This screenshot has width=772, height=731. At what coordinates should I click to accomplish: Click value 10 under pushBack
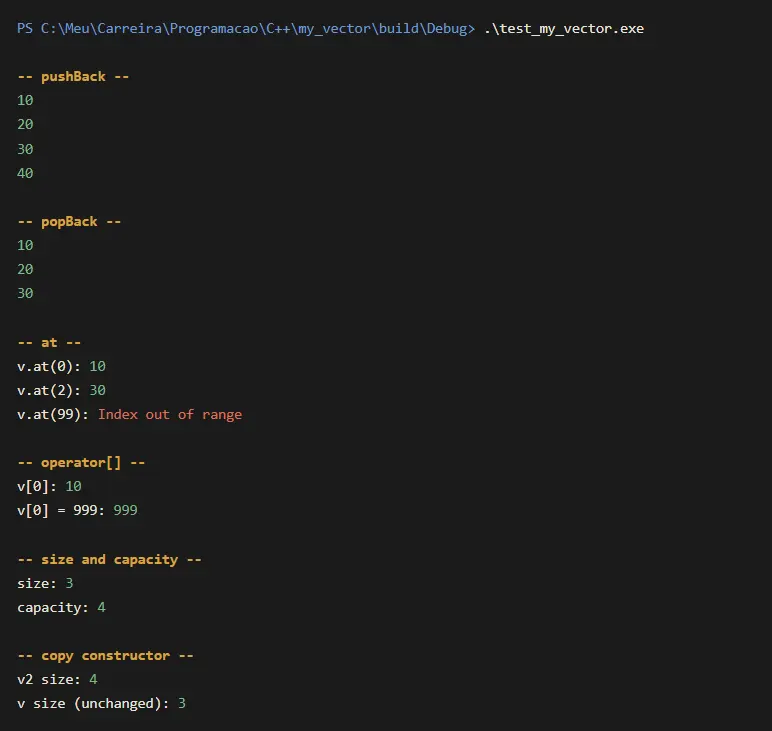point(25,100)
